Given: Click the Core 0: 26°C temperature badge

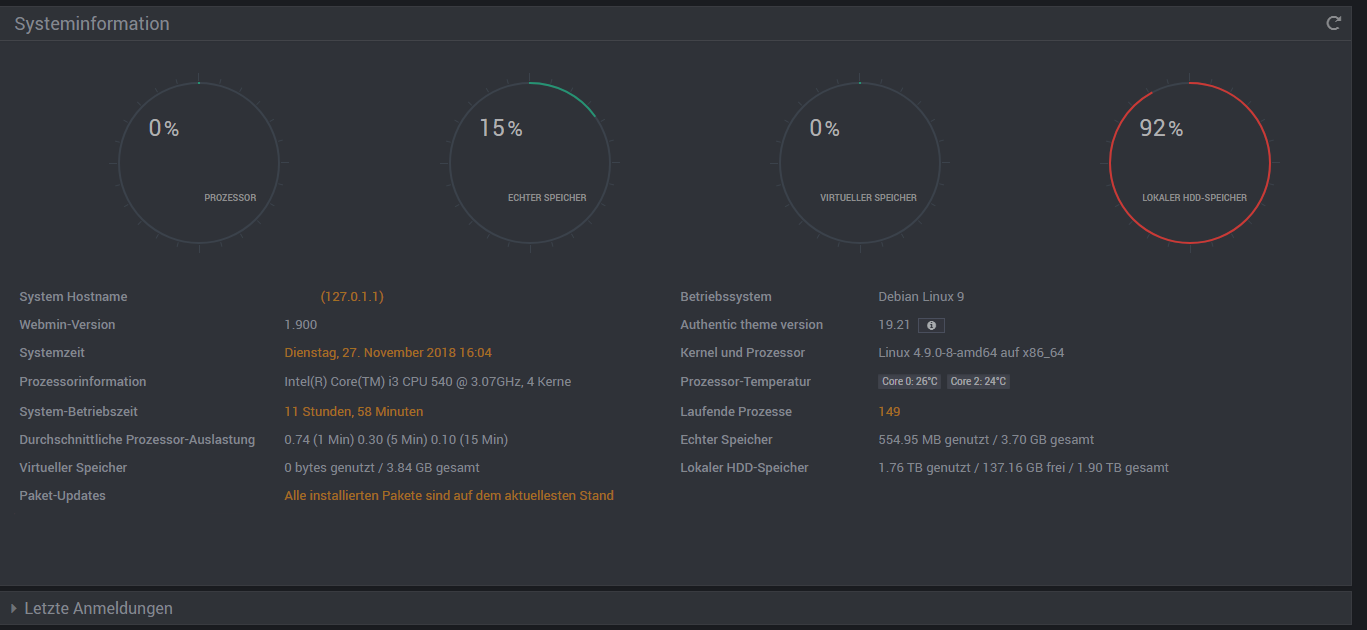Looking at the screenshot, I should 909,382.
